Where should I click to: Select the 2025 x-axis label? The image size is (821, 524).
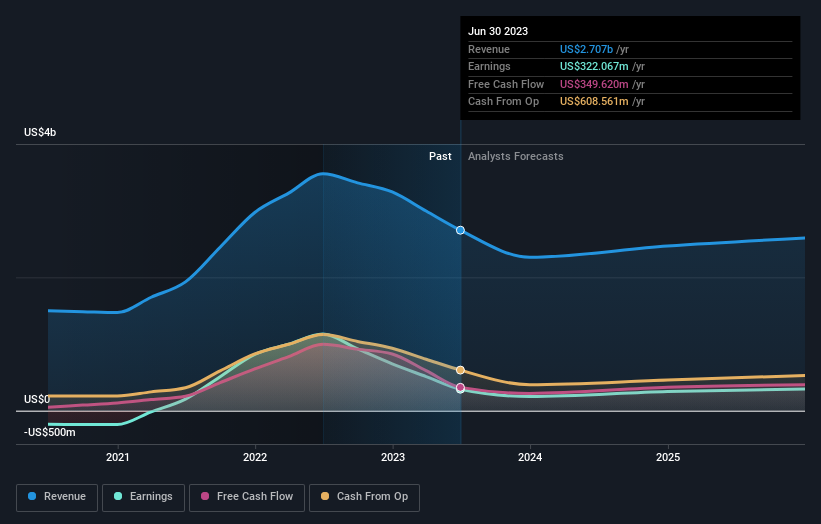point(668,457)
